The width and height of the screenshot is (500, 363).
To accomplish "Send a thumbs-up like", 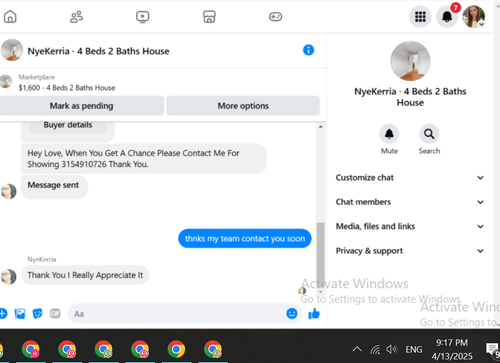I will (314, 313).
